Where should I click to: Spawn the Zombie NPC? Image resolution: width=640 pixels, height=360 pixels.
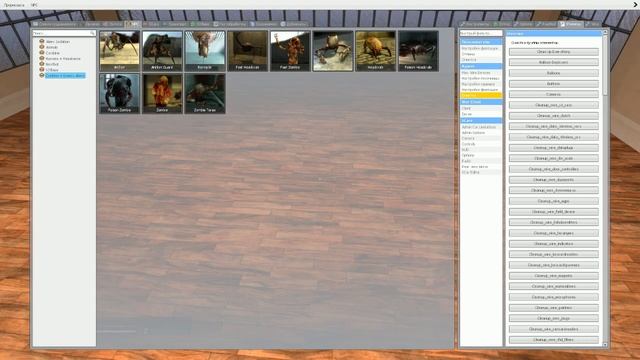(162, 93)
